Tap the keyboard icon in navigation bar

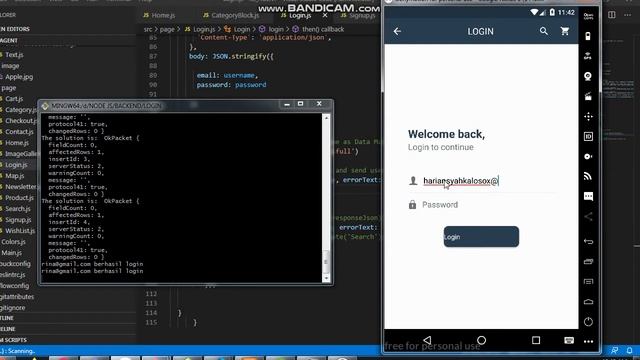pyautogui.click(x=569, y=340)
